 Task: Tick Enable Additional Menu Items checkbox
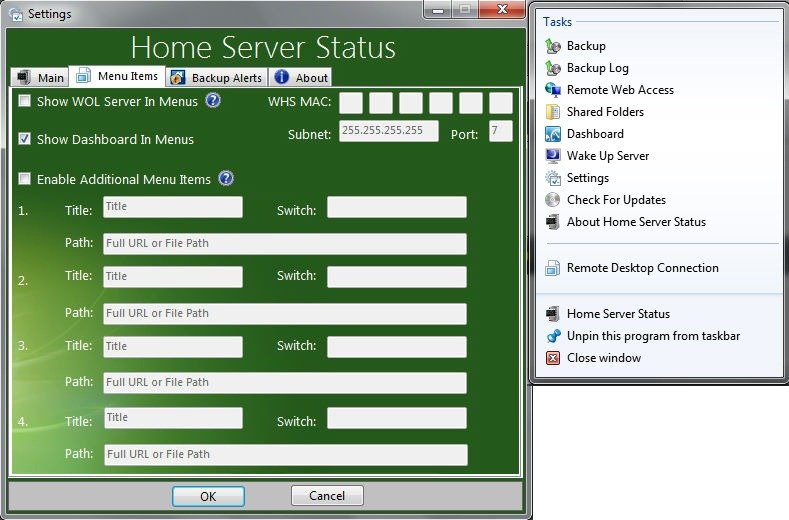(x=24, y=179)
